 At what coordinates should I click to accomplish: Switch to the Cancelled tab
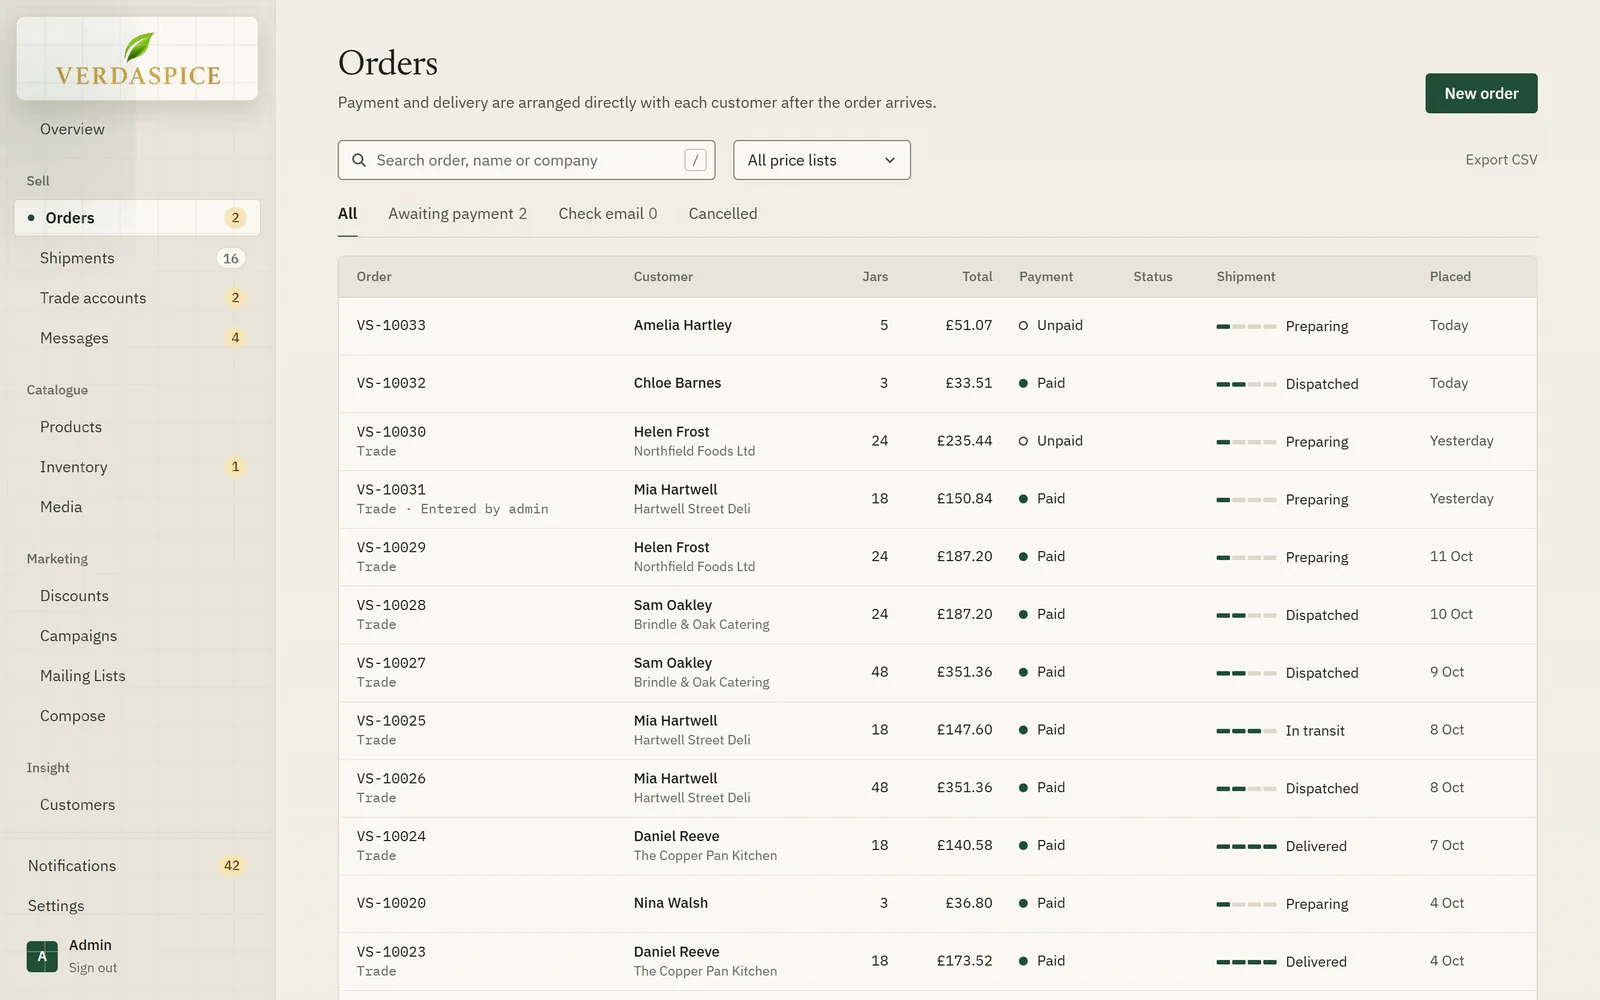pos(723,214)
